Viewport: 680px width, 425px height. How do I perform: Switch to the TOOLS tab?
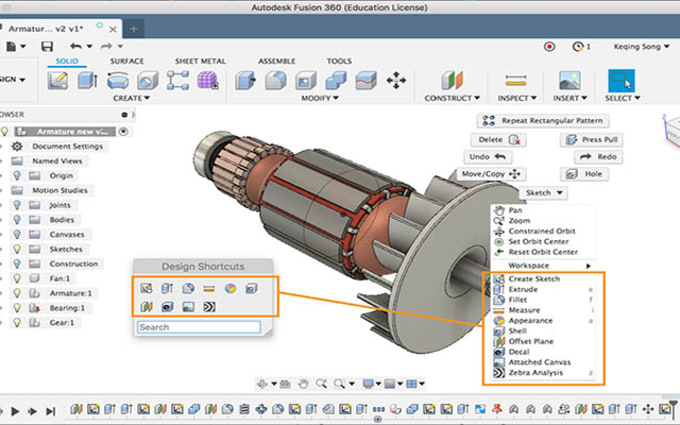(339, 61)
